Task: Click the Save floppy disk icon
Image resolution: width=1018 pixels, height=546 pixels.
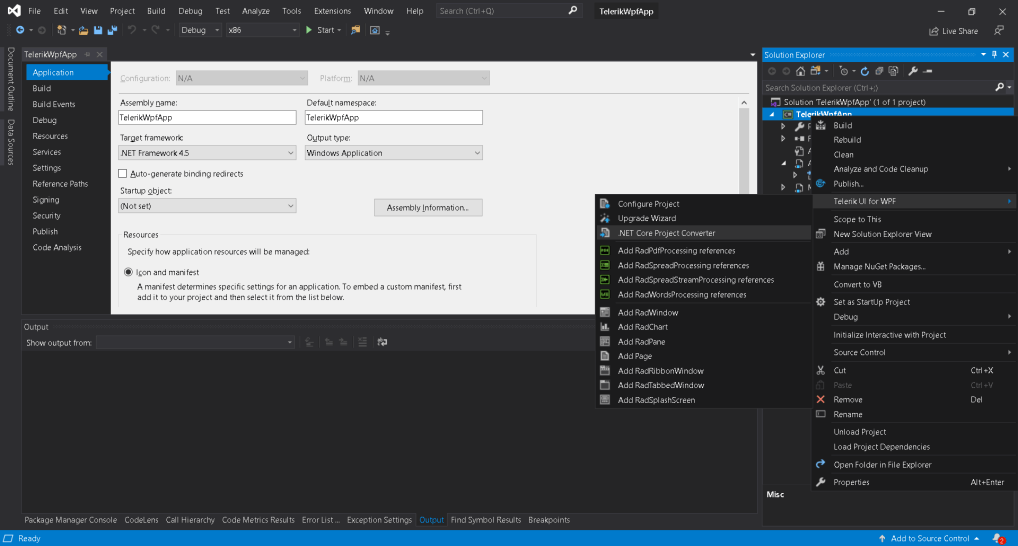Action: [x=97, y=30]
